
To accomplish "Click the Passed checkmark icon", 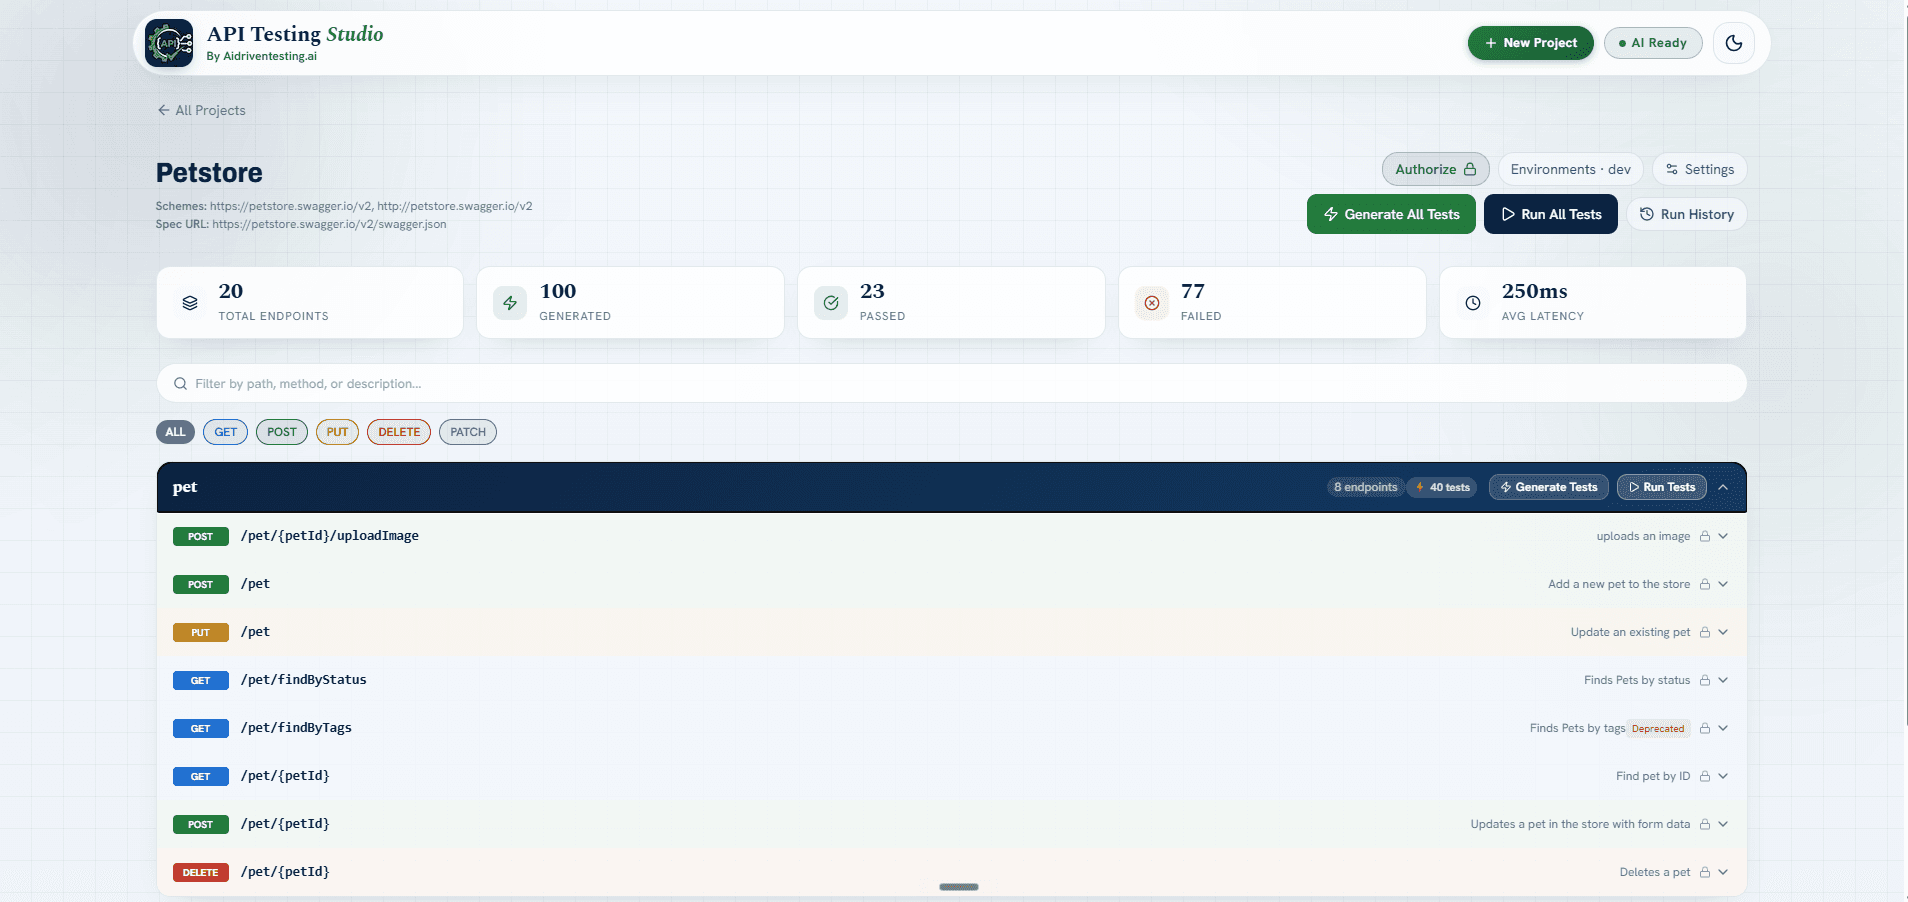I will click(831, 303).
